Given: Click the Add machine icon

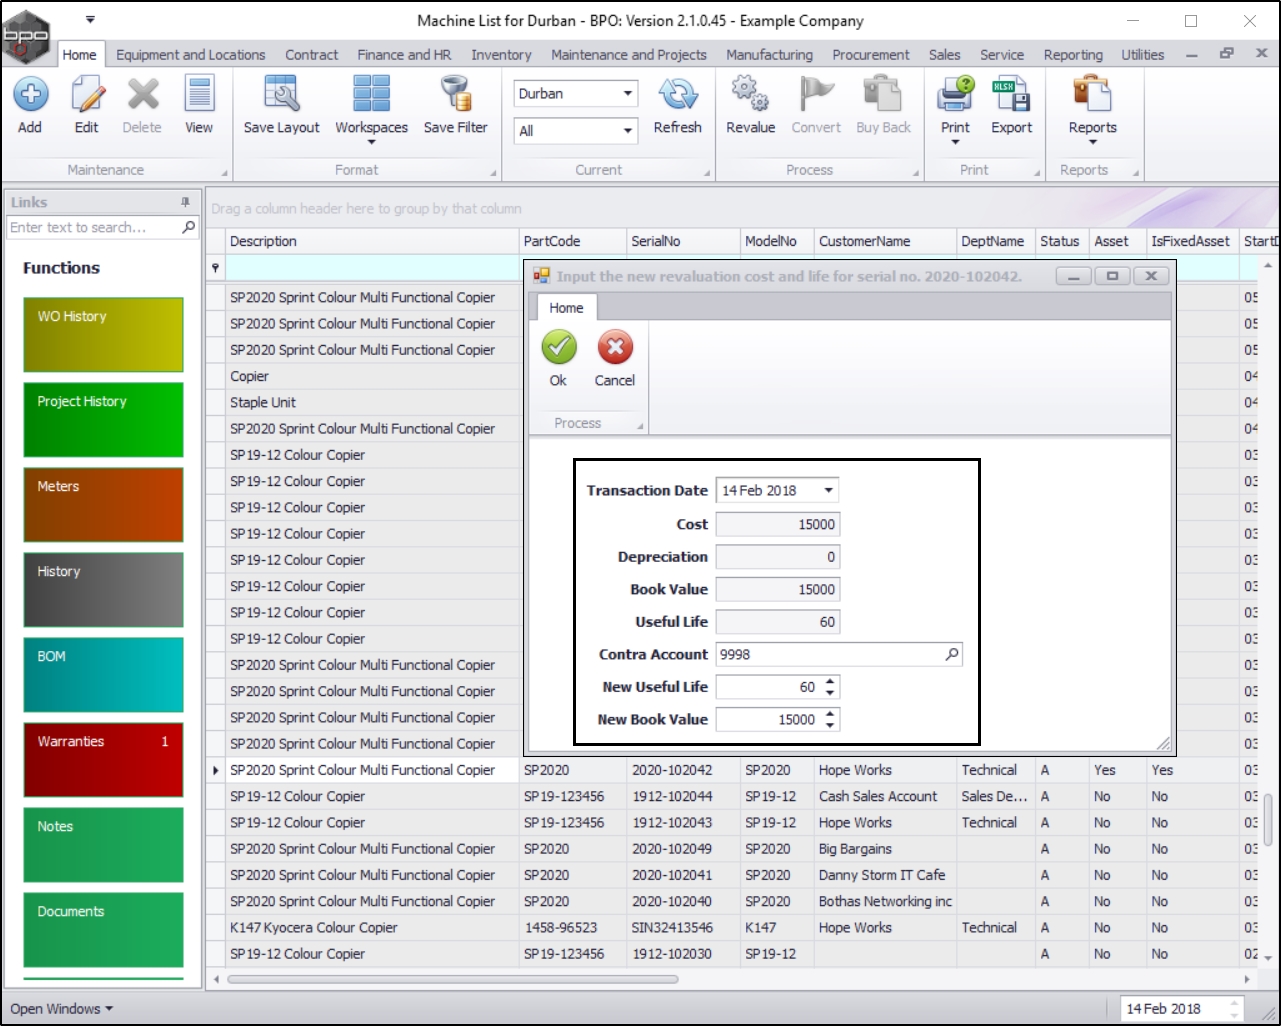Looking at the screenshot, I should [x=30, y=95].
